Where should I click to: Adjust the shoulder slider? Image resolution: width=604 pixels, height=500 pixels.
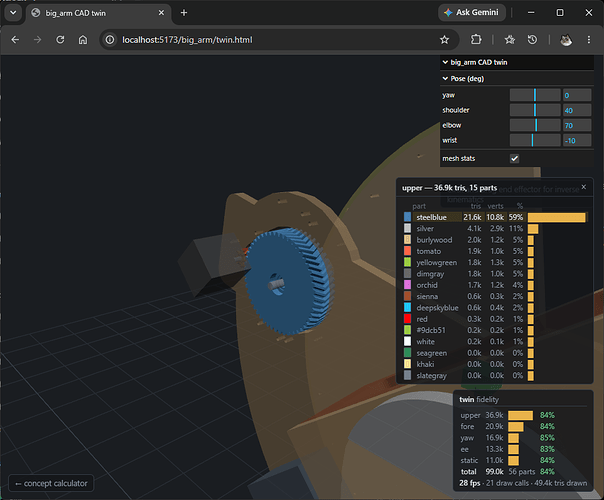pyautogui.click(x=535, y=110)
